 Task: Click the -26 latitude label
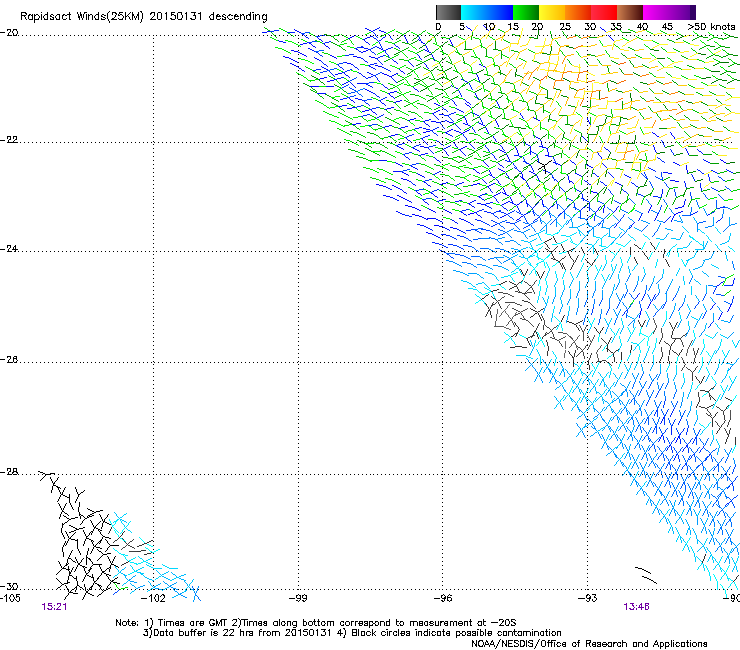pos(9,360)
